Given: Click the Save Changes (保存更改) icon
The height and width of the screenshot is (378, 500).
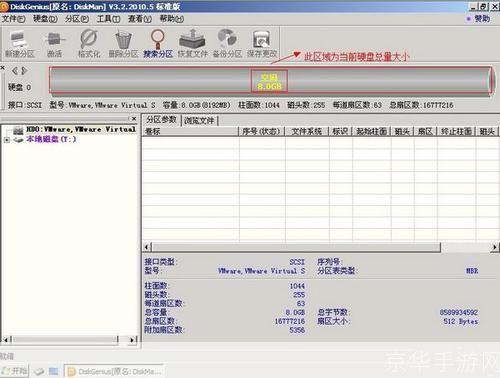Looking at the screenshot, I should [x=262, y=44].
